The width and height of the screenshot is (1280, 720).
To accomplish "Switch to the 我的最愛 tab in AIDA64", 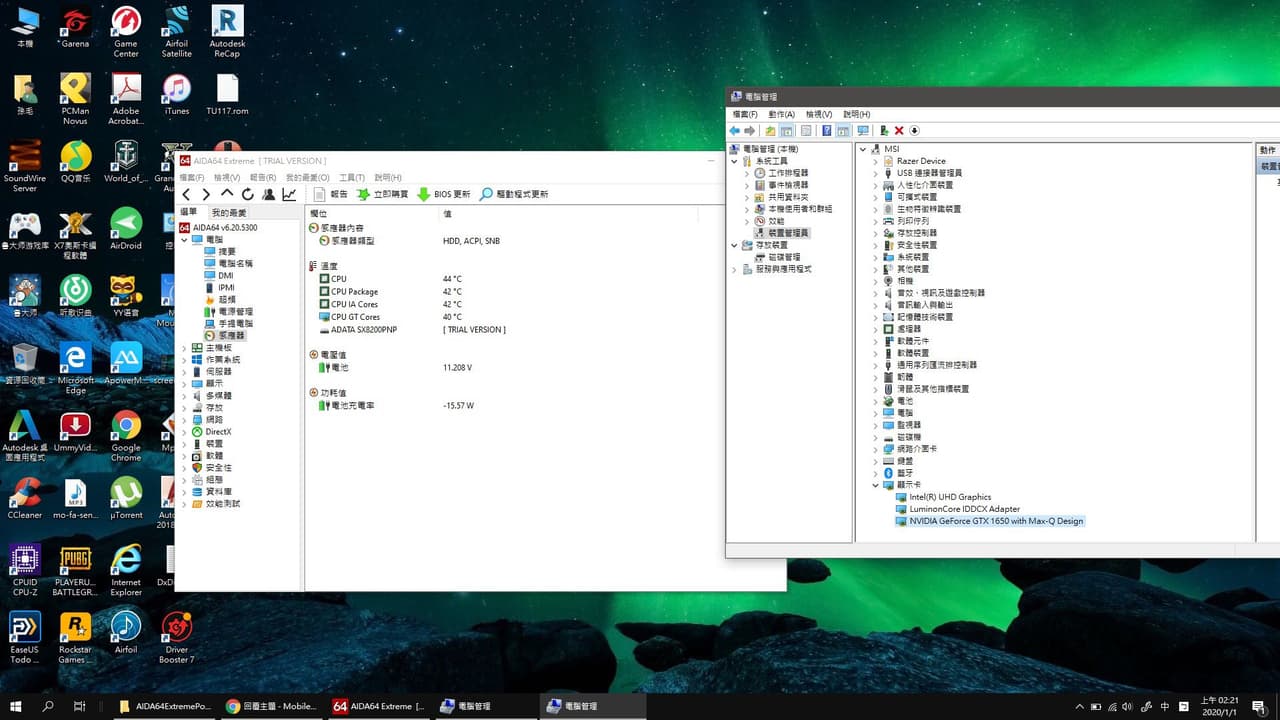I will 229,213.
